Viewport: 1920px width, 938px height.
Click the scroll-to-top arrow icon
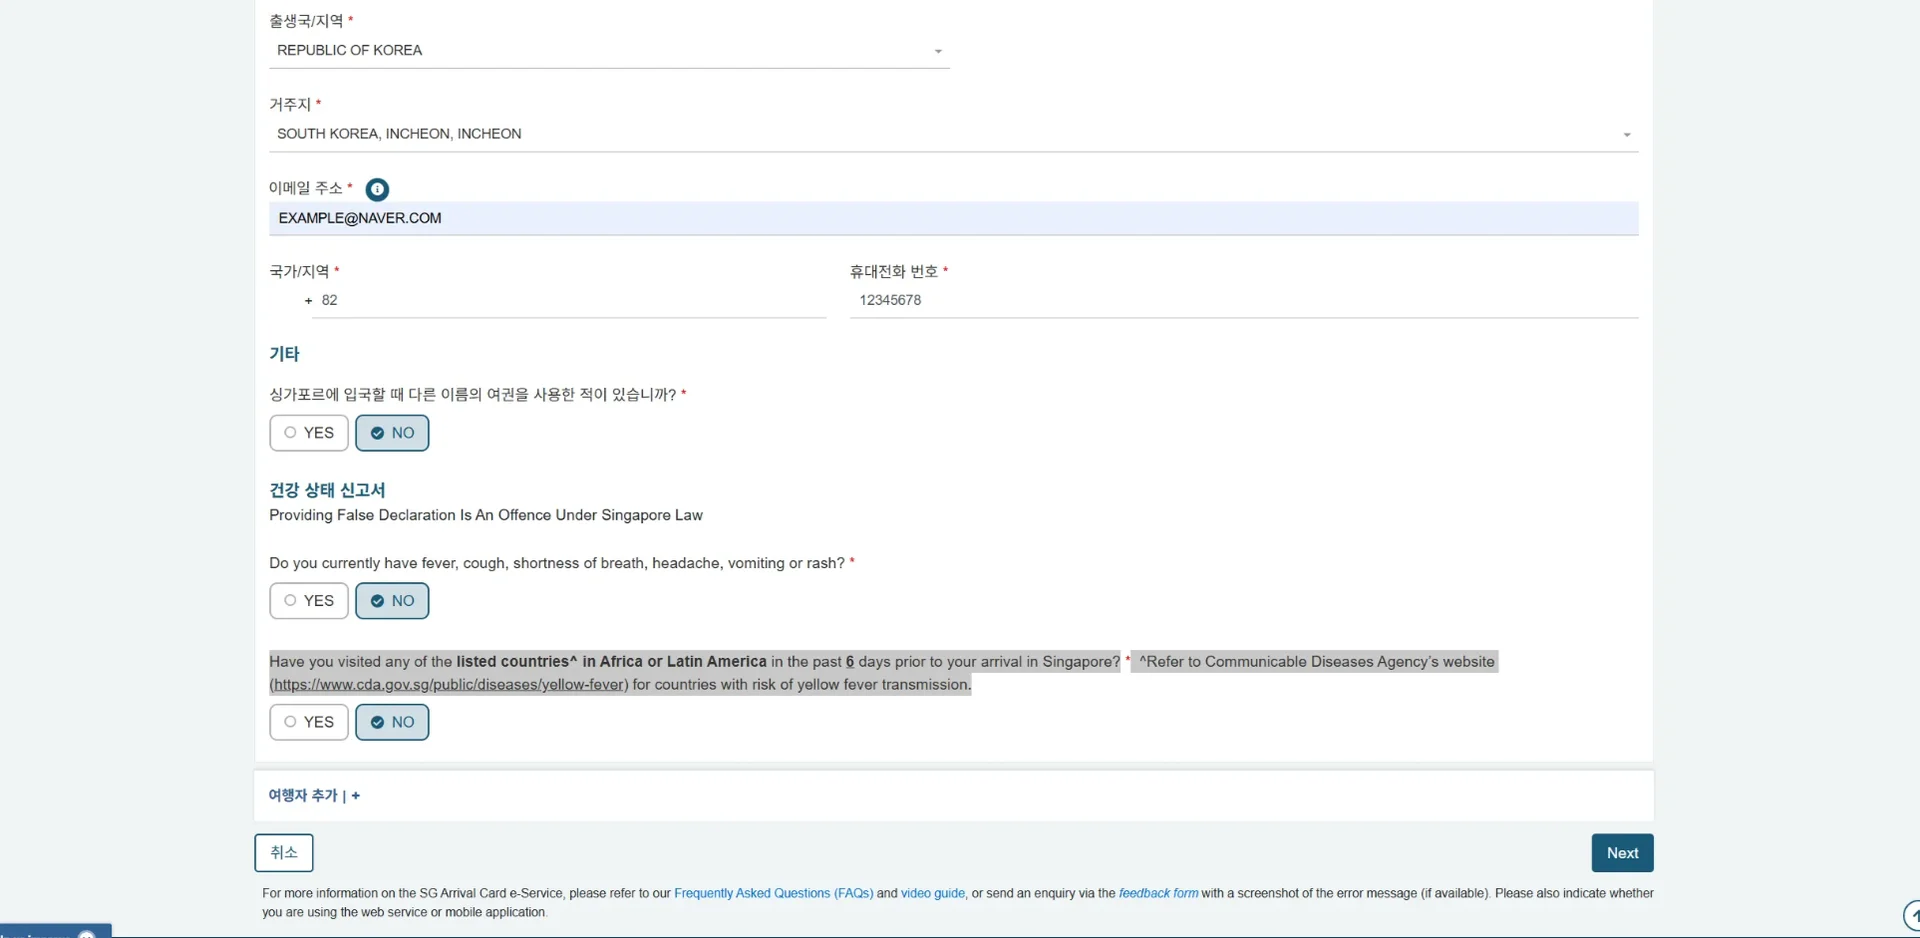pos(1913,915)
